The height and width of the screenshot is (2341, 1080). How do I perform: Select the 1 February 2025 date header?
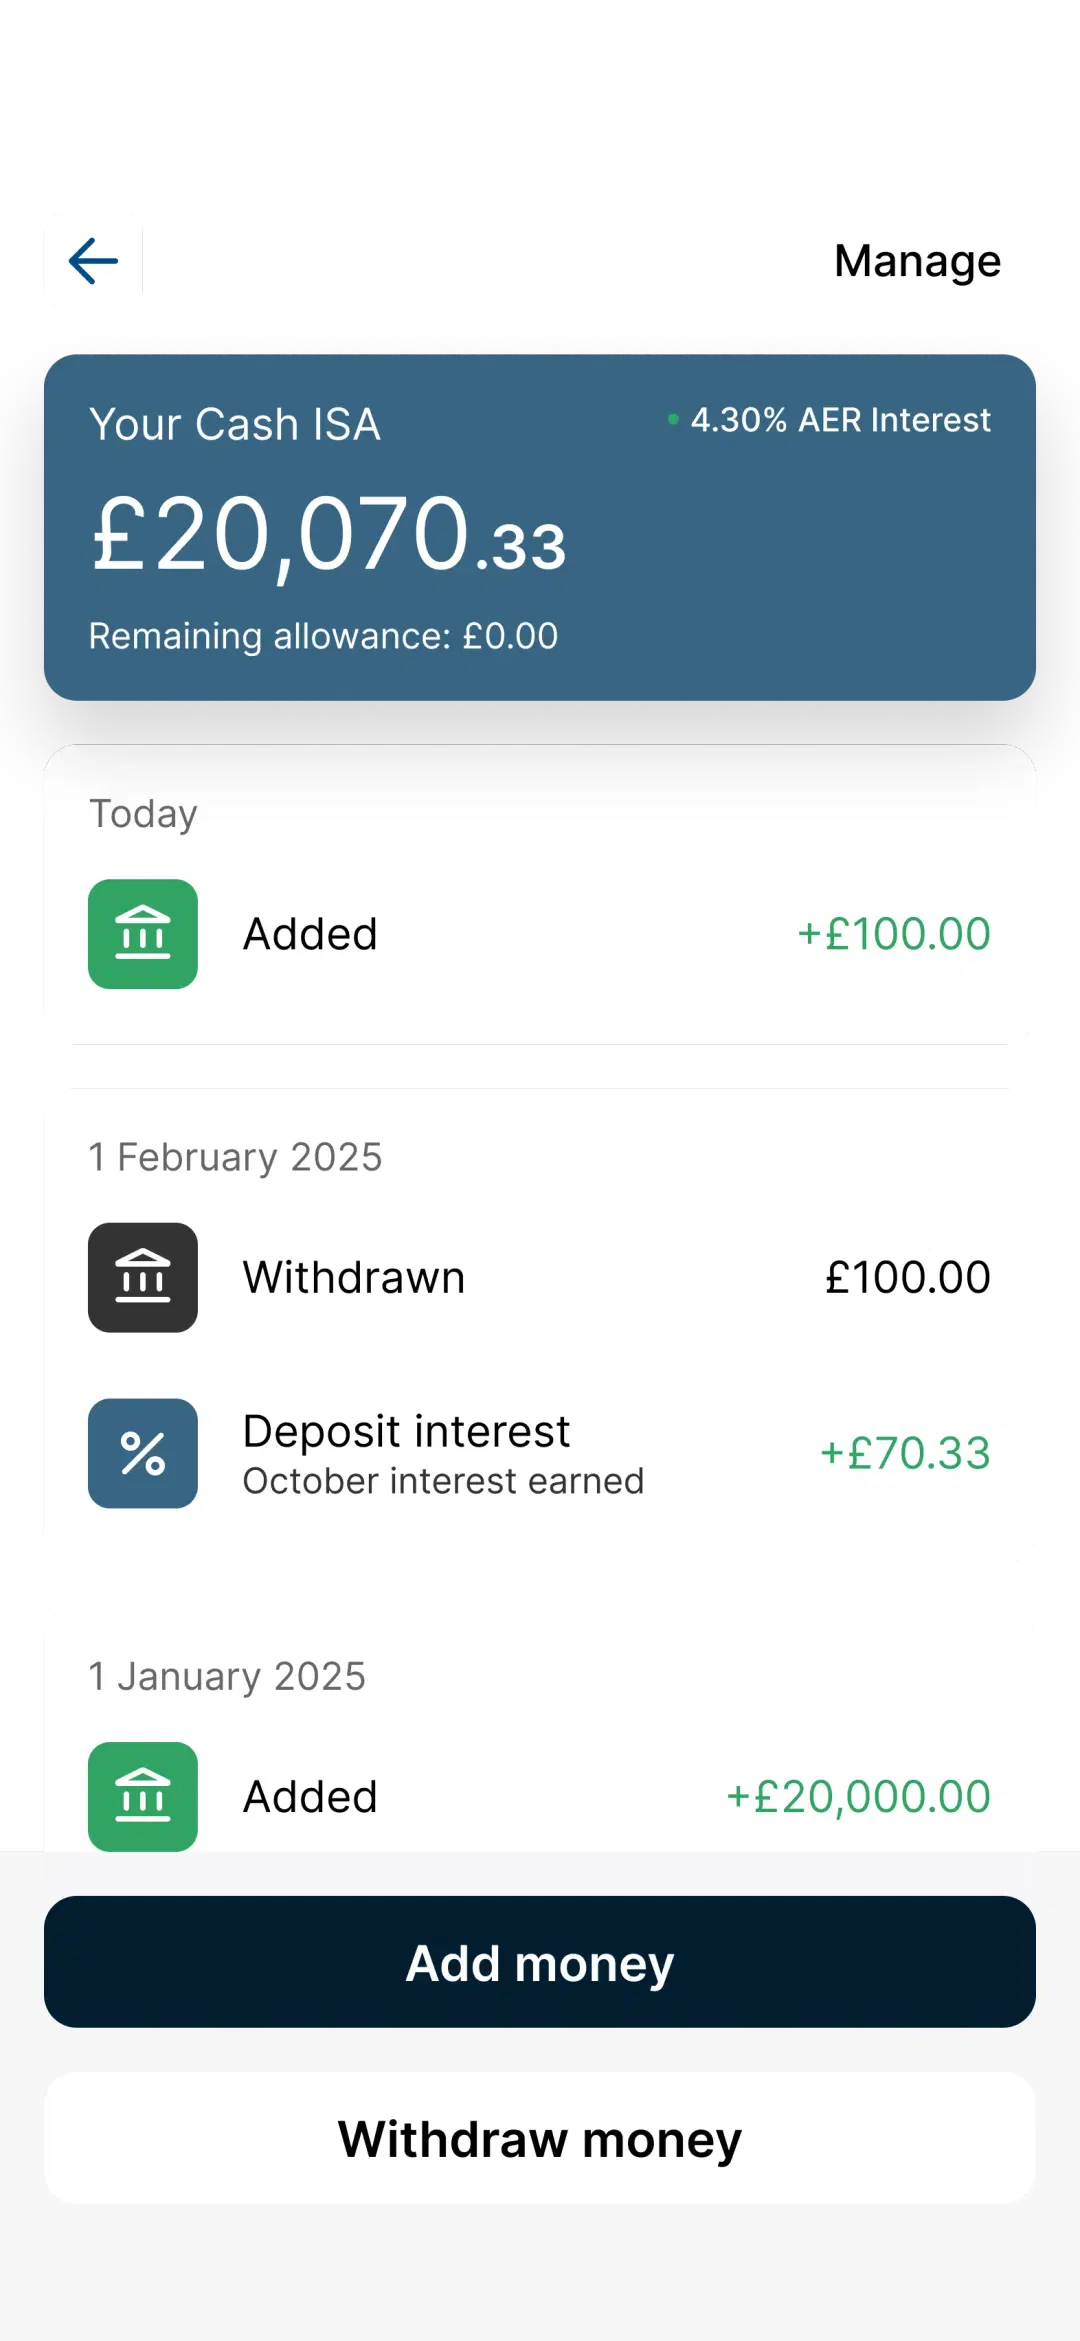pos(235,1157)
